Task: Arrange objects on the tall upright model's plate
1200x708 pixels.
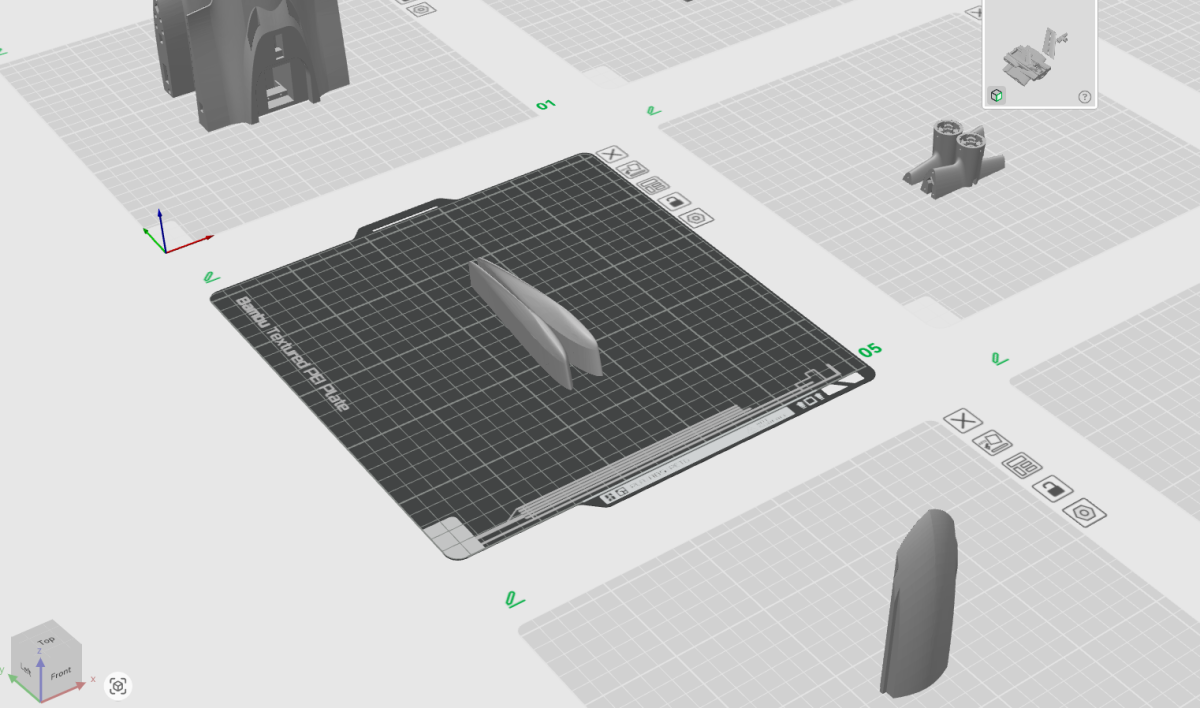Action: coord(1022,465)
